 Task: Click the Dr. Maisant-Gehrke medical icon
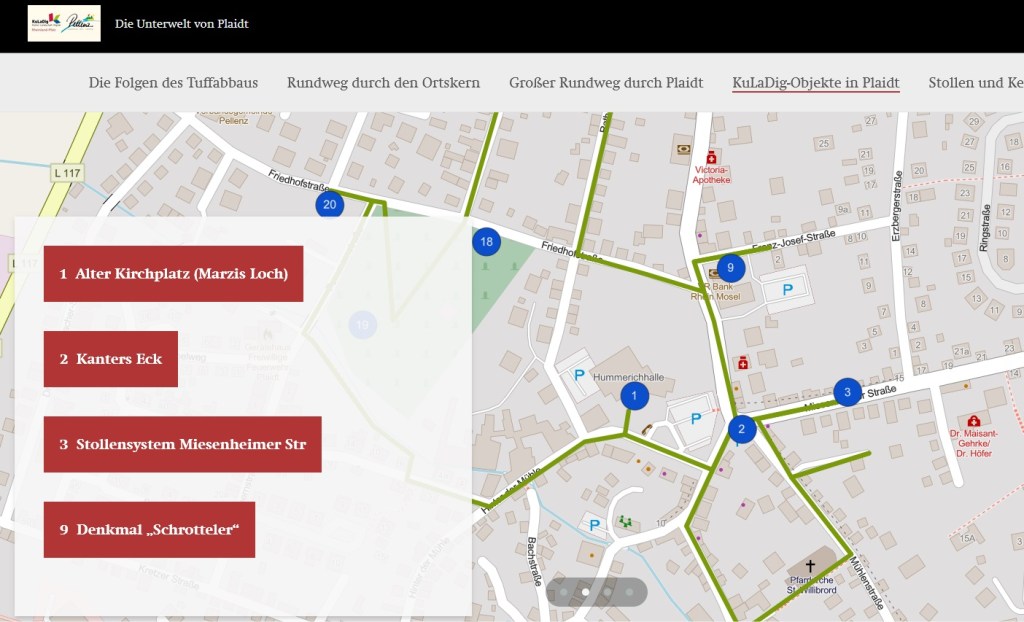click(x=973, y=420)
